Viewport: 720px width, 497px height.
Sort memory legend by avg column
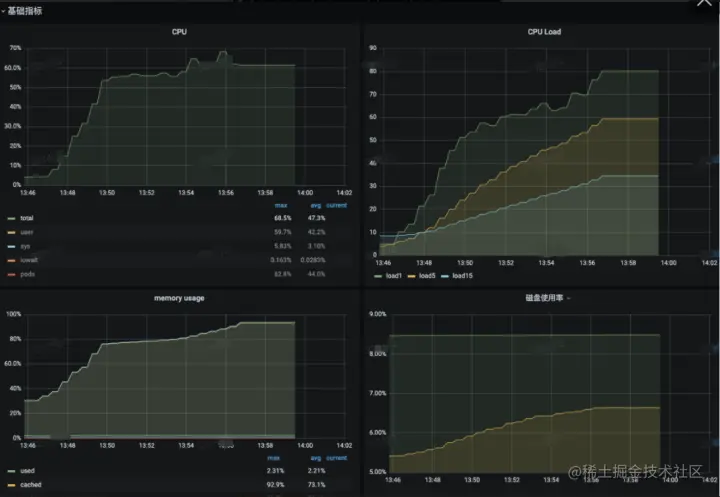coord(316,458)
